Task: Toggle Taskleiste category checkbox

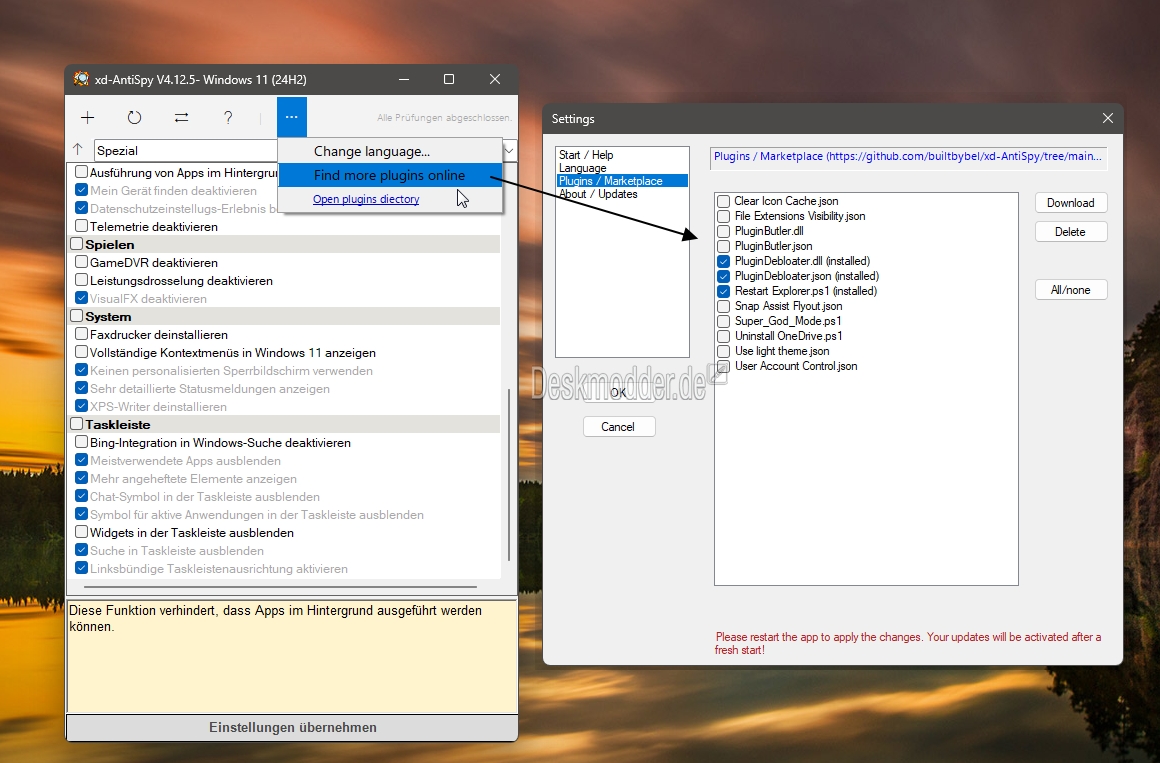Action: tap(77, 423)
